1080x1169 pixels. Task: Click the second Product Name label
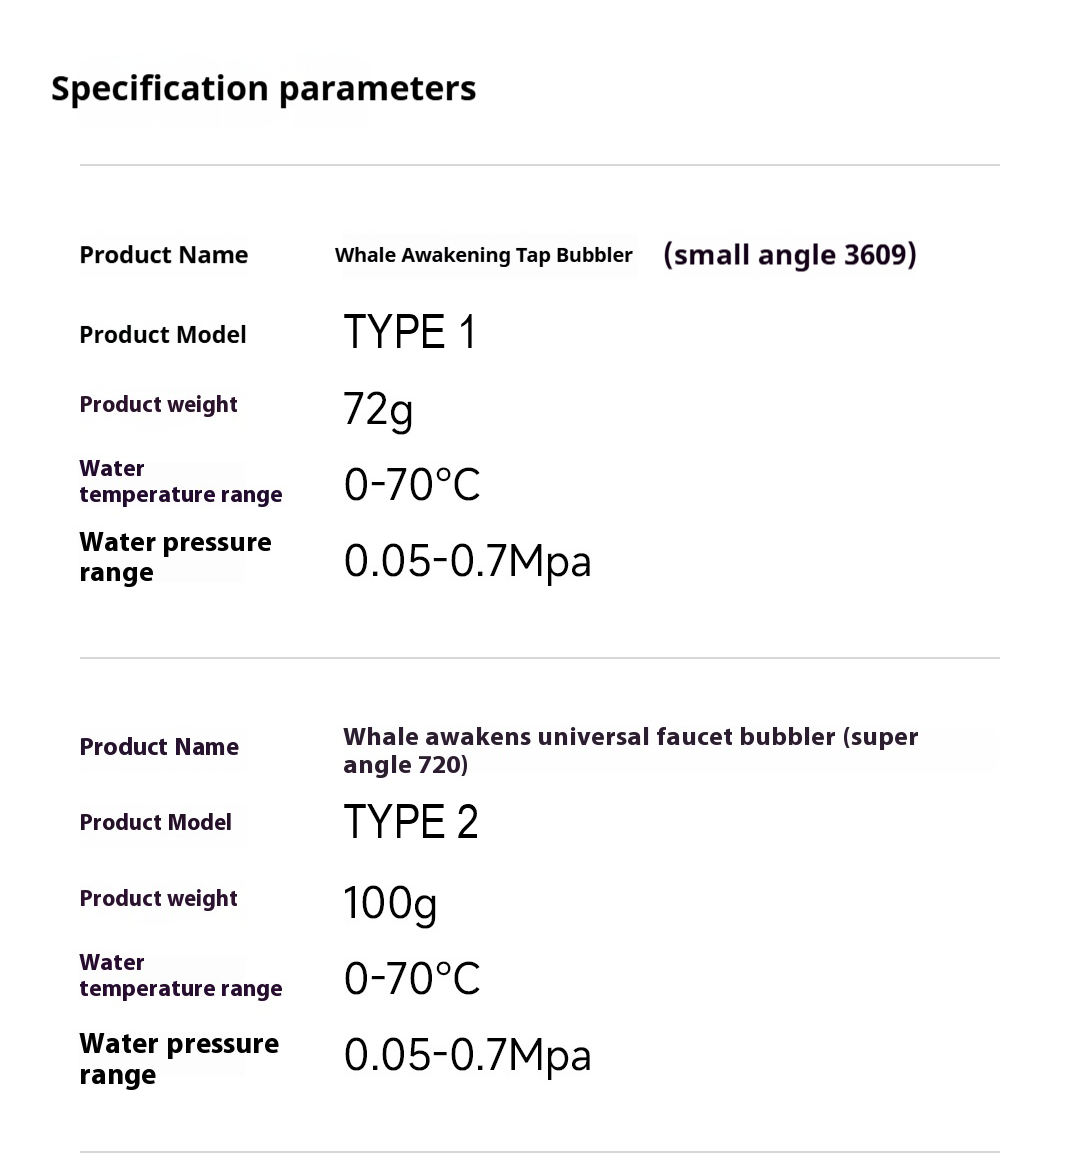point(159,747)
